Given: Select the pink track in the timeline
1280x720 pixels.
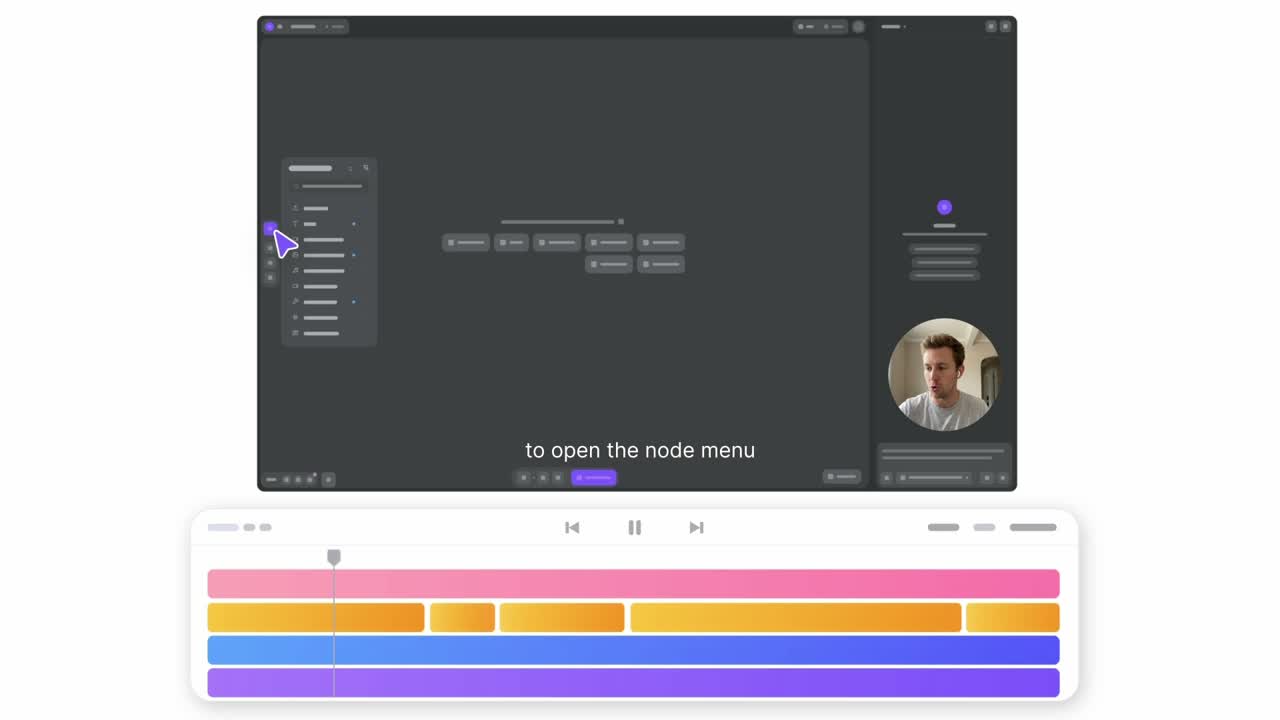Looking at the screenshot, I should pos(633,583).
